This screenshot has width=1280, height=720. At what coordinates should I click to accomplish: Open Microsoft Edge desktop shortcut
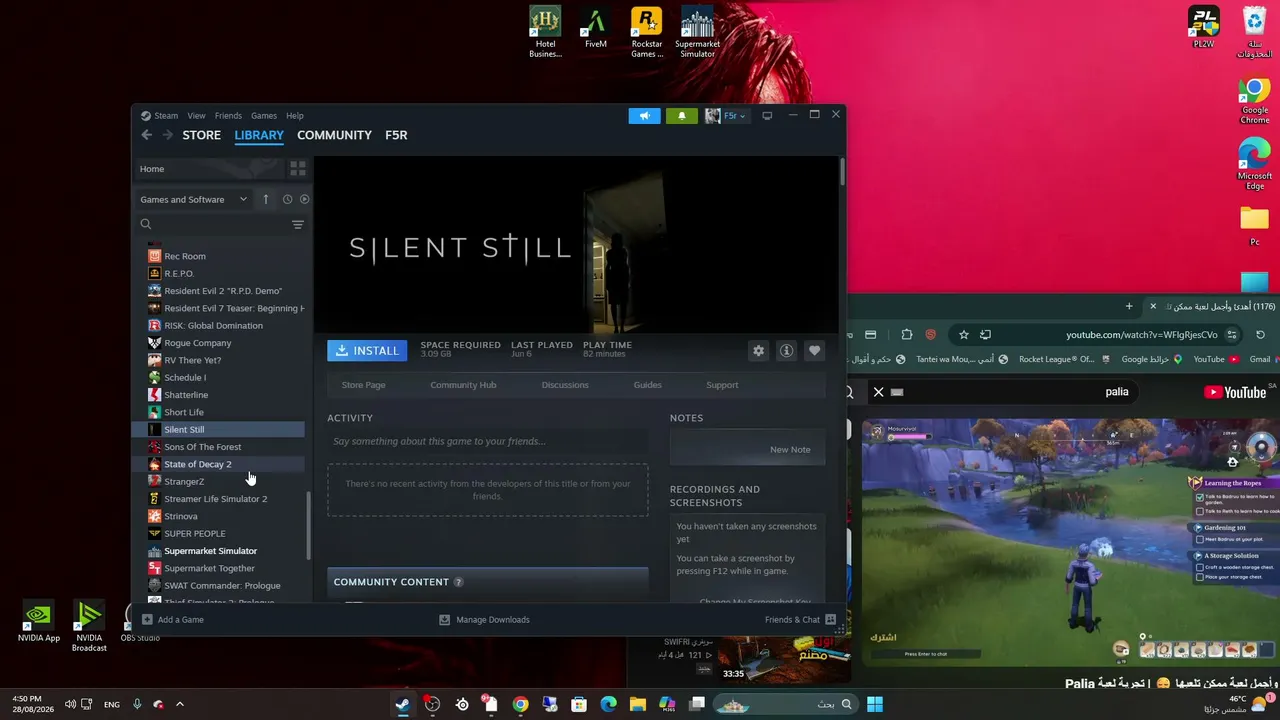(1255, 164)
